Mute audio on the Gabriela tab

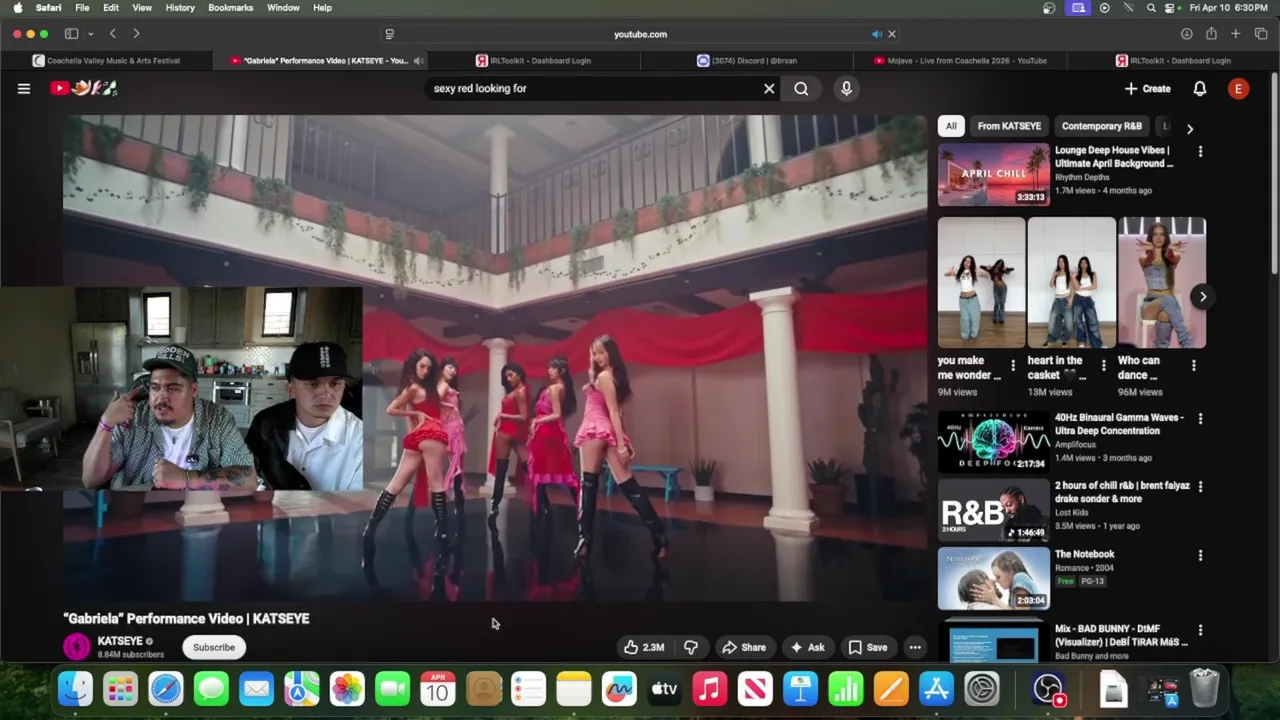pos(418,61)
